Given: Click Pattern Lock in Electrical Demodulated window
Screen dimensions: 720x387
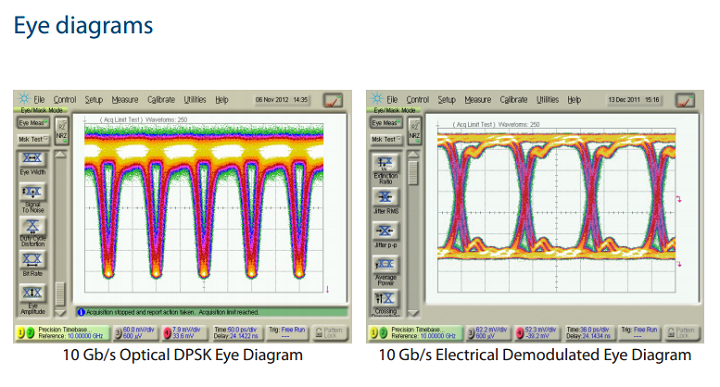Looking at the screenshot, I should pyautogui.click(x=682, y=333).
